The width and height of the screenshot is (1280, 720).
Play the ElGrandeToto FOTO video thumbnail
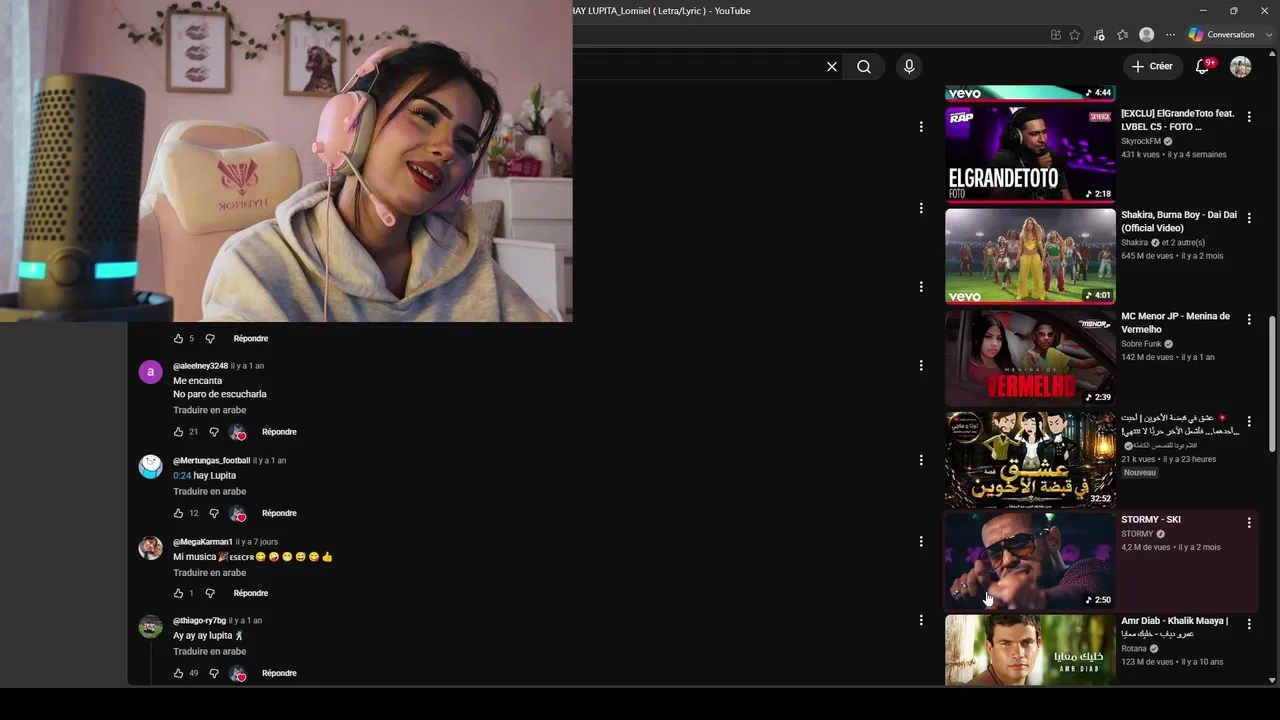point(1030,154)
